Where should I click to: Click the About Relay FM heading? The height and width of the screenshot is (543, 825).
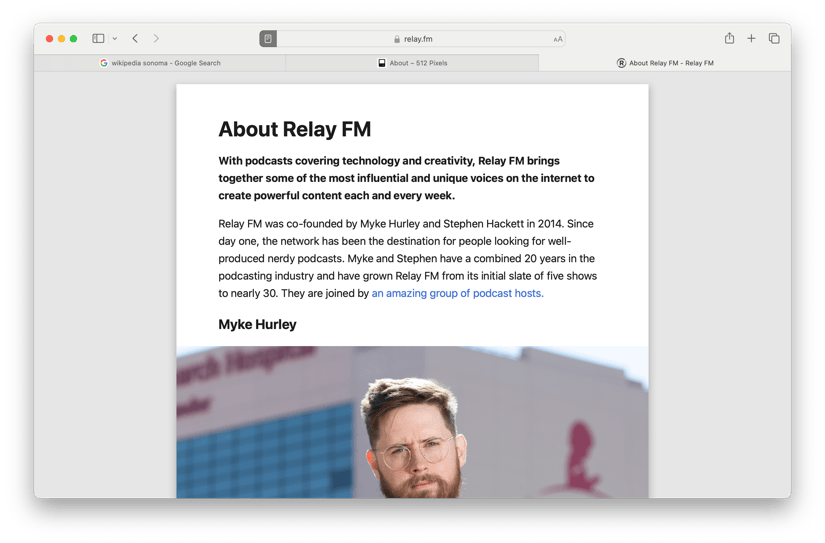point(295,129)
